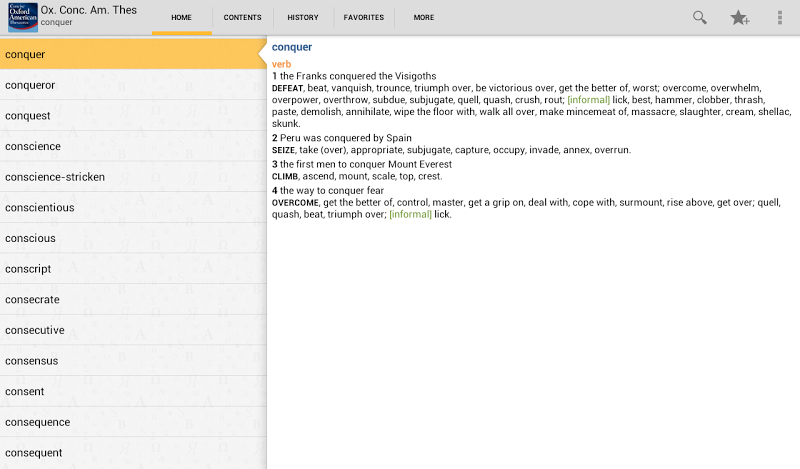Screen dimensions: 800x469
Task: Select the word conquer in list
Action: pos(133,54)
